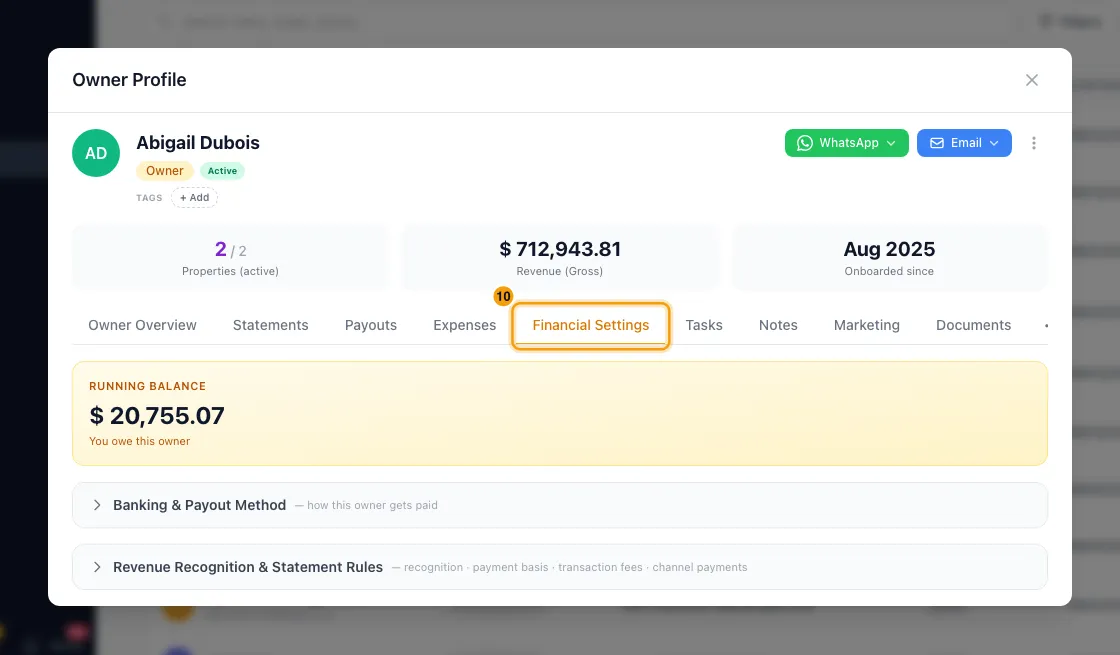
Task: Click the Aug 2025 onboarded card
Action: [889, 258]
